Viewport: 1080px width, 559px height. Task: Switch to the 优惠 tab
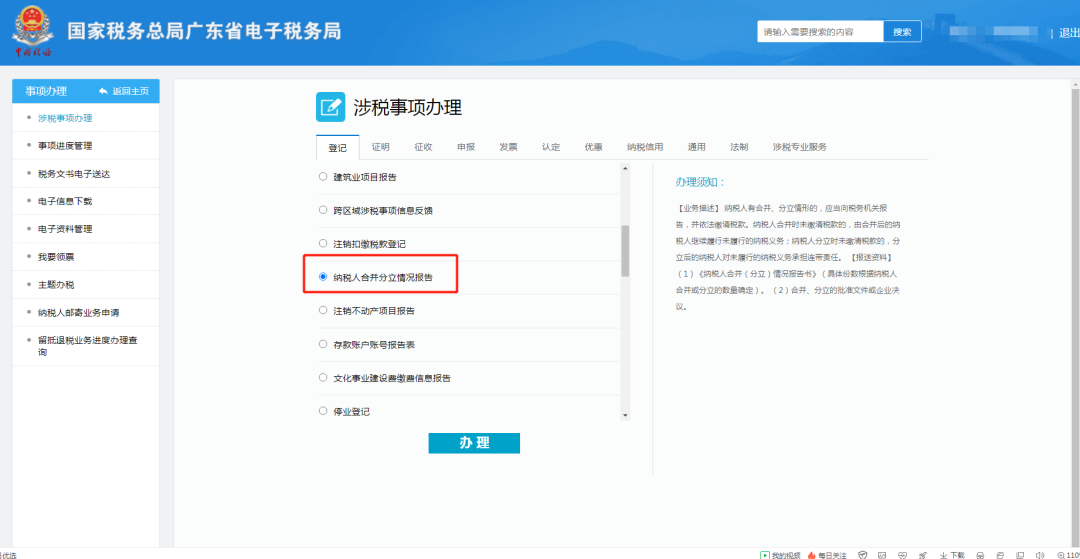coord(594,147)
